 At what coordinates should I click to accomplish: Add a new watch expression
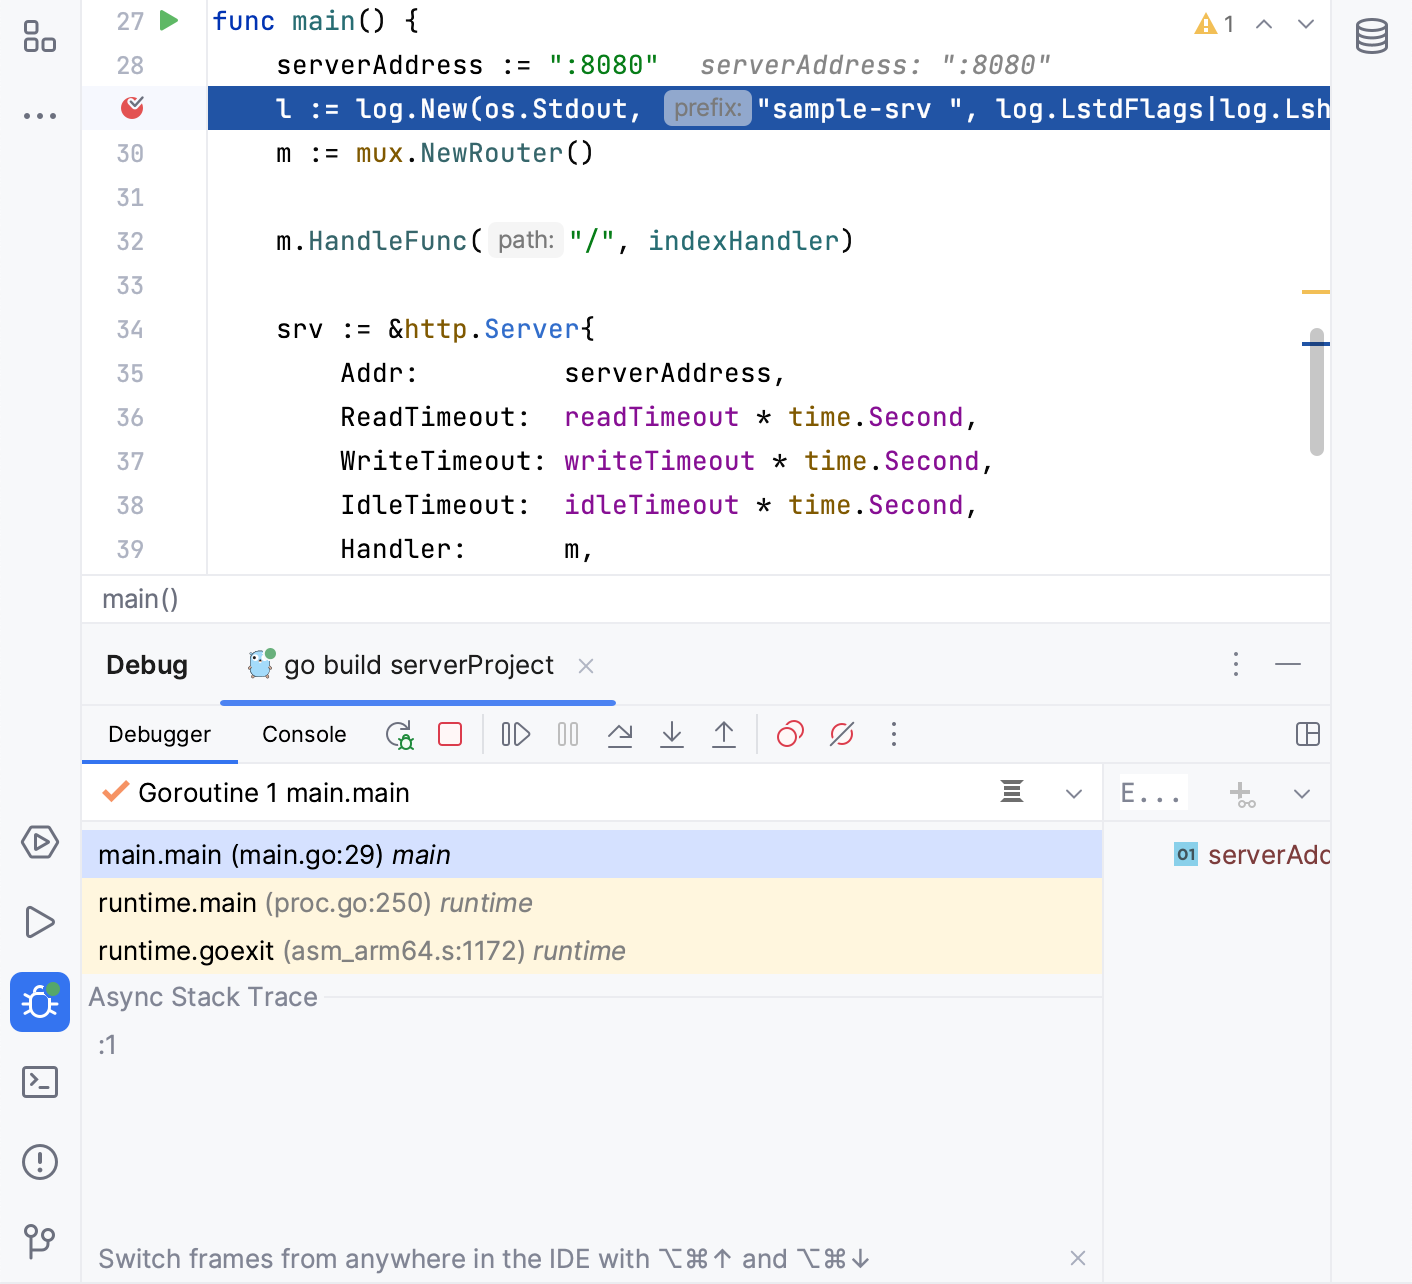click(x=1243, y=792)
